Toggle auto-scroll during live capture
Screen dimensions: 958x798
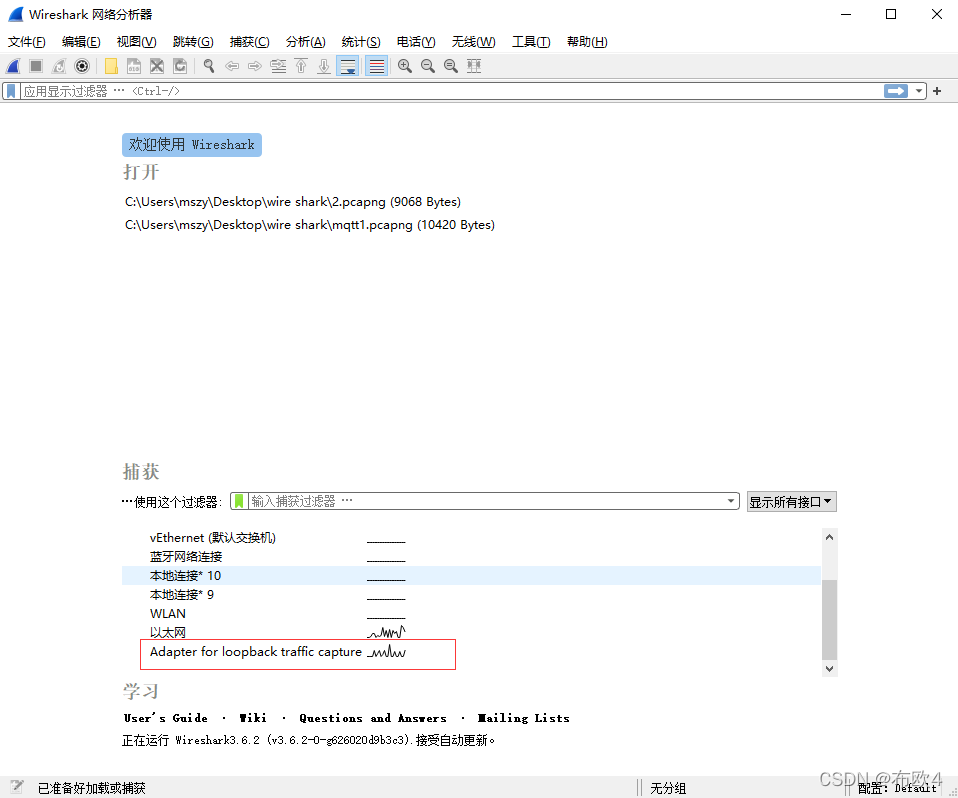(348, 66)
